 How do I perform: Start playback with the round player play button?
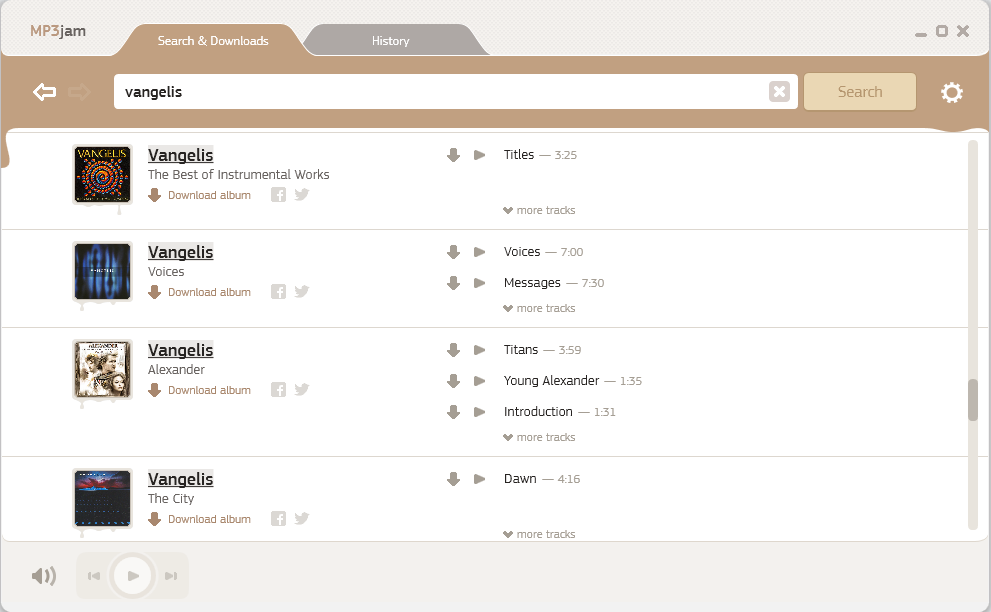tap(133, 576)
